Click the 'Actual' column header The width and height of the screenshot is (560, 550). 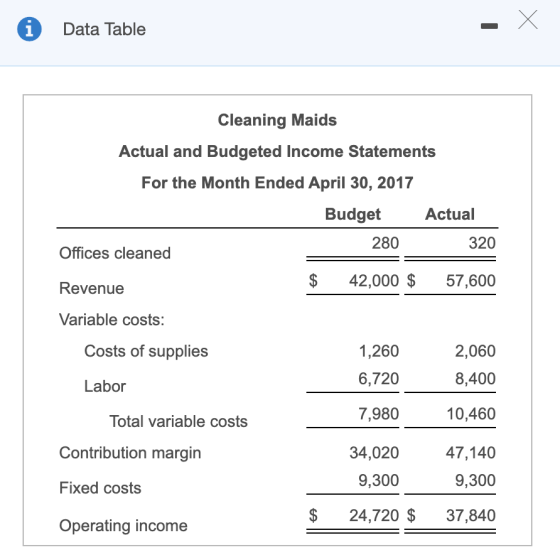(x=450, y=214)
